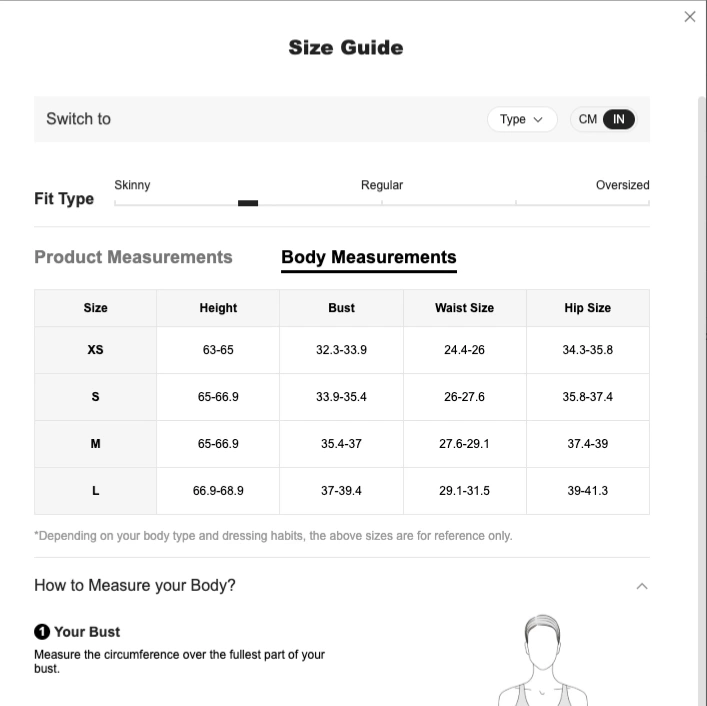This screenshot has width=707, height=706.
Task: Click the body illustration figure
Action: 542,660
